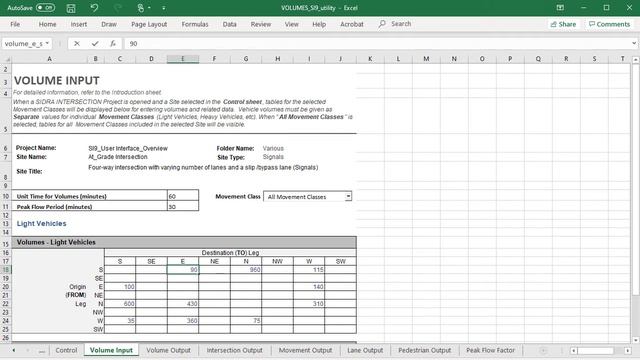Click vertical scrollbar down arrow
Image resolution: width=640 pixels, height=360 pixels.
pos(635,340)
